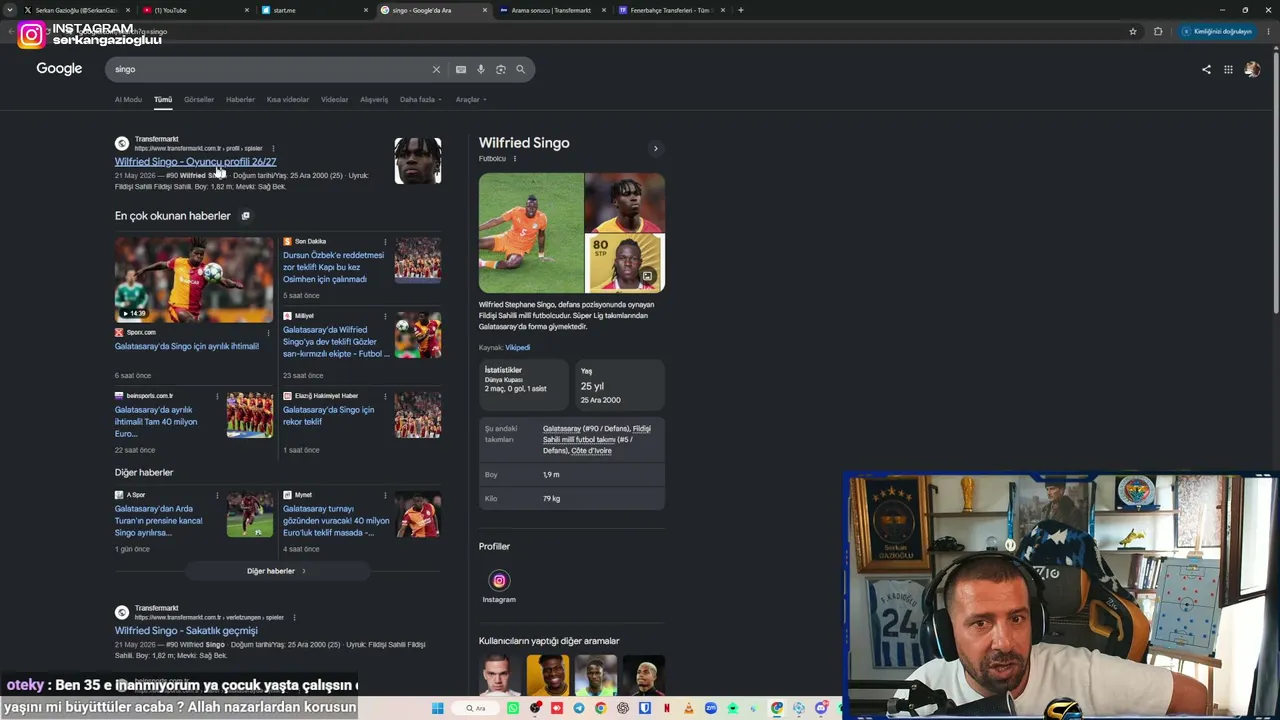This screenshot has height=720, width=1280.
Task: Open 'Wilfried Singo - Oyuncu profili 26/27' result
Action: (195, 161)
